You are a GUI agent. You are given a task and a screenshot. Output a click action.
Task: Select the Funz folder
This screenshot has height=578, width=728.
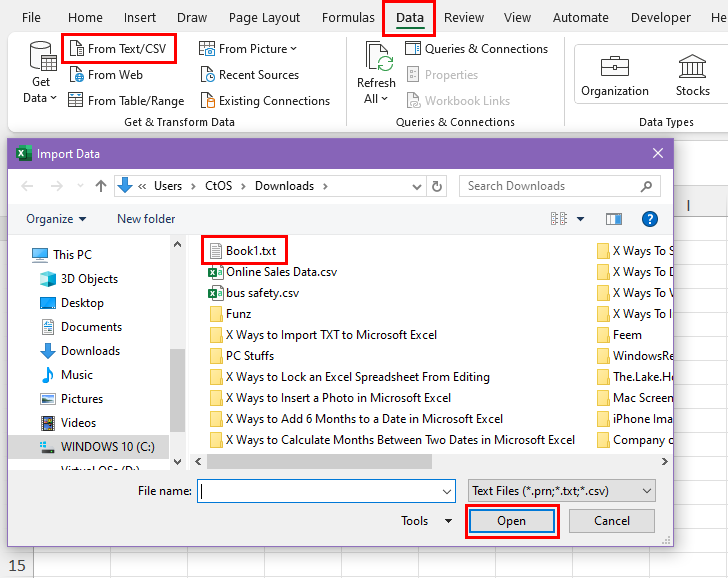tap(230, 314)
